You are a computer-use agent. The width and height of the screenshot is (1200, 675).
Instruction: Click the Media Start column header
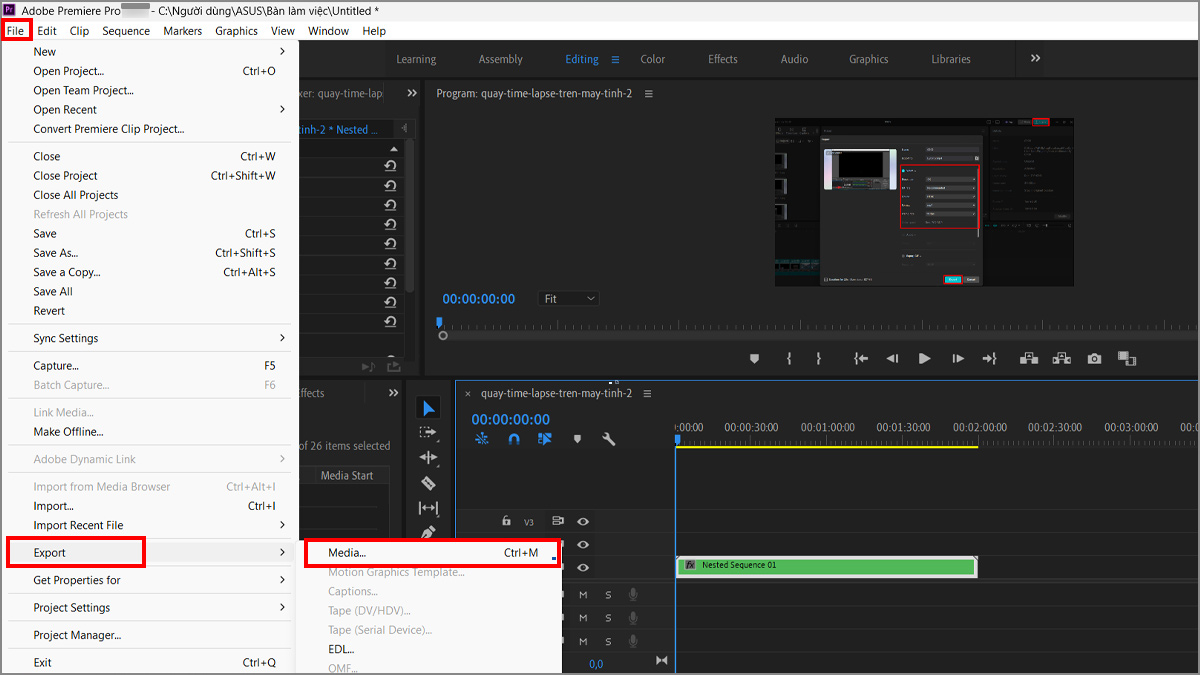click(x=347, y=476)
